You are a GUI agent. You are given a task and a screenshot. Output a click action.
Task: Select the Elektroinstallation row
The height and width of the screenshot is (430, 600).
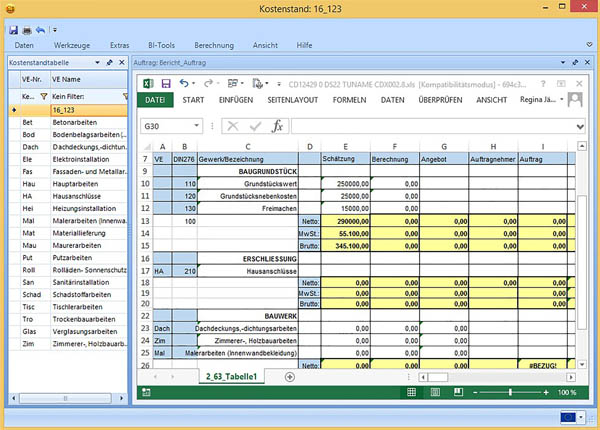tap(68, 159)
